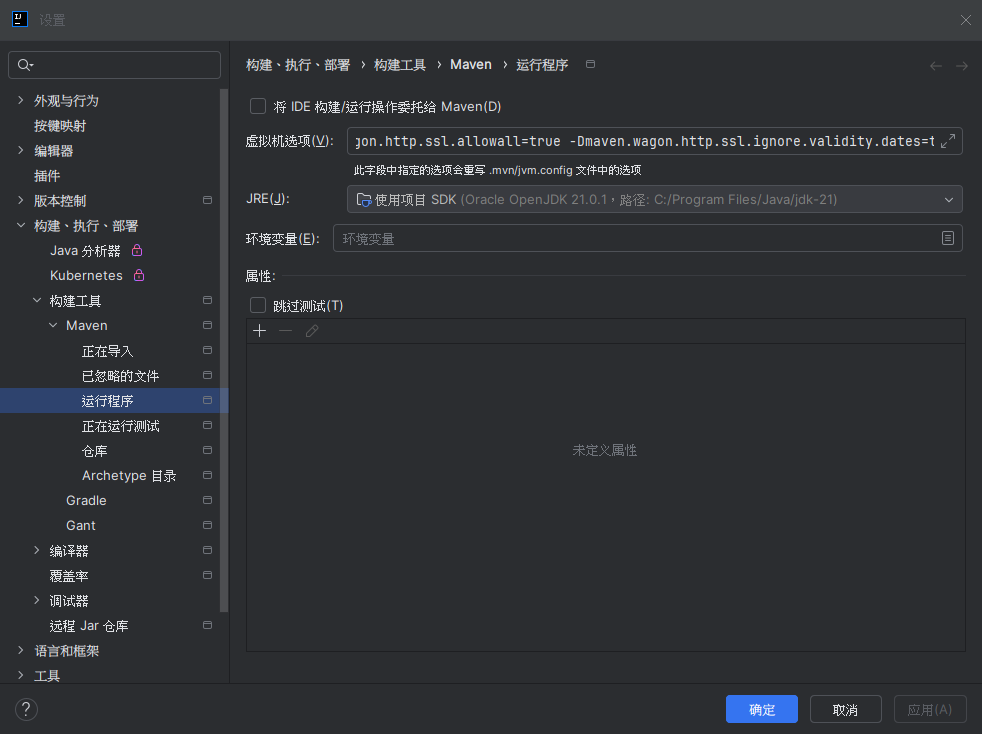
Task: Expand the 工具 tree node
Action: click(21, 675)
